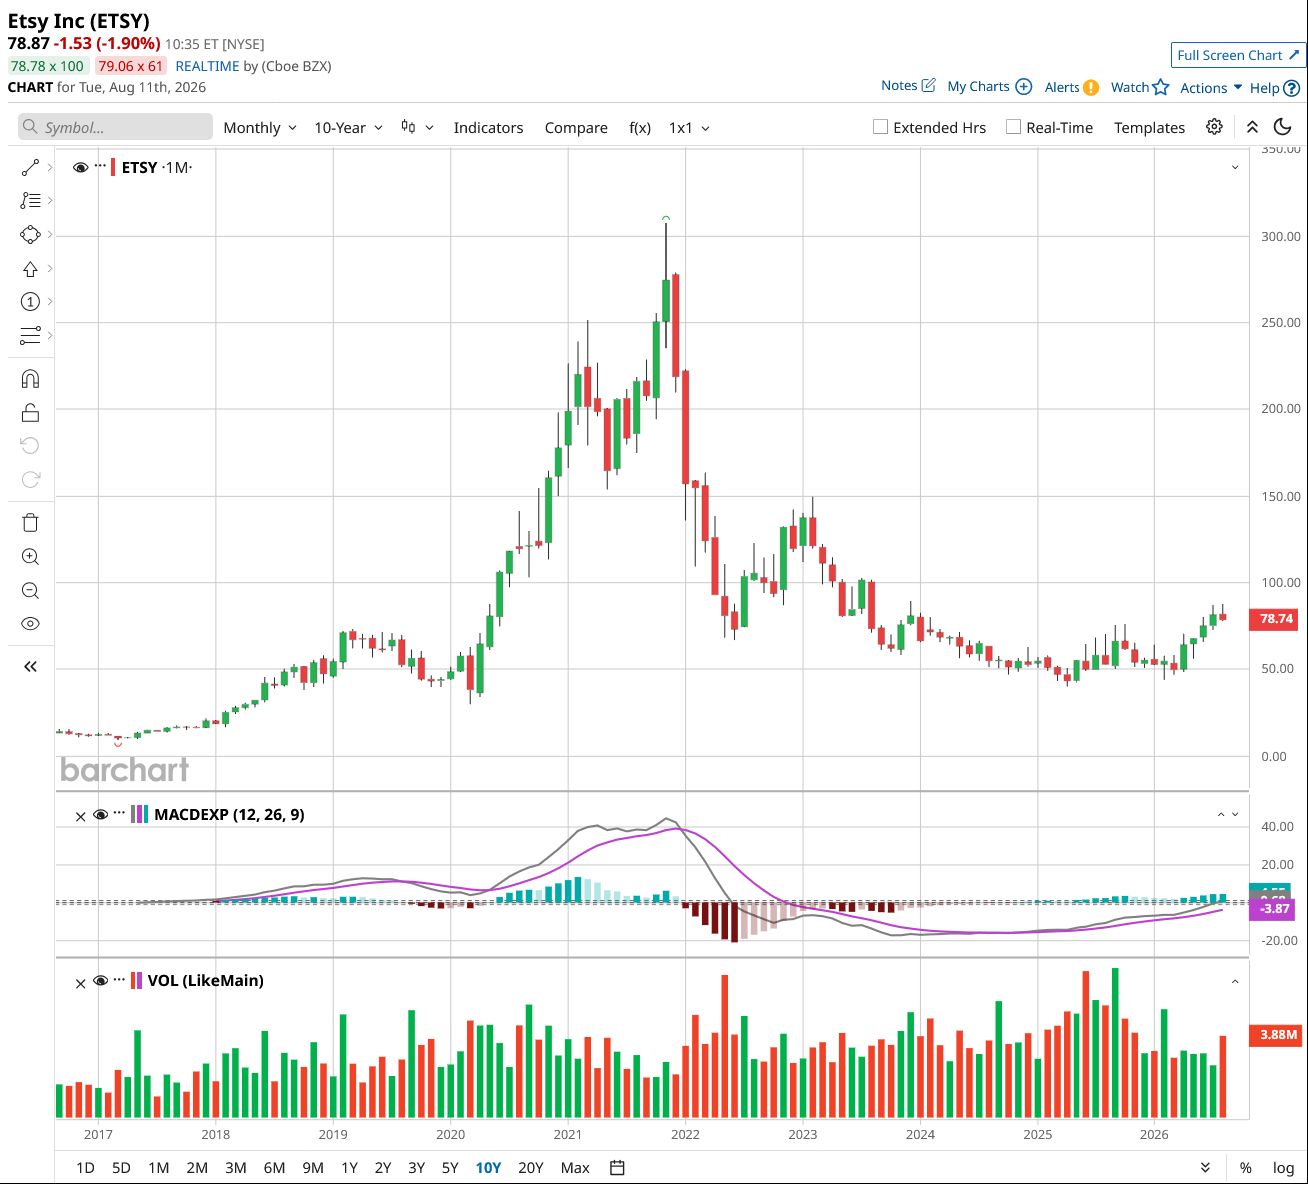Collapse the header with the double-up arrow
This screenshot has width=1308, height=1184.
1252,127
